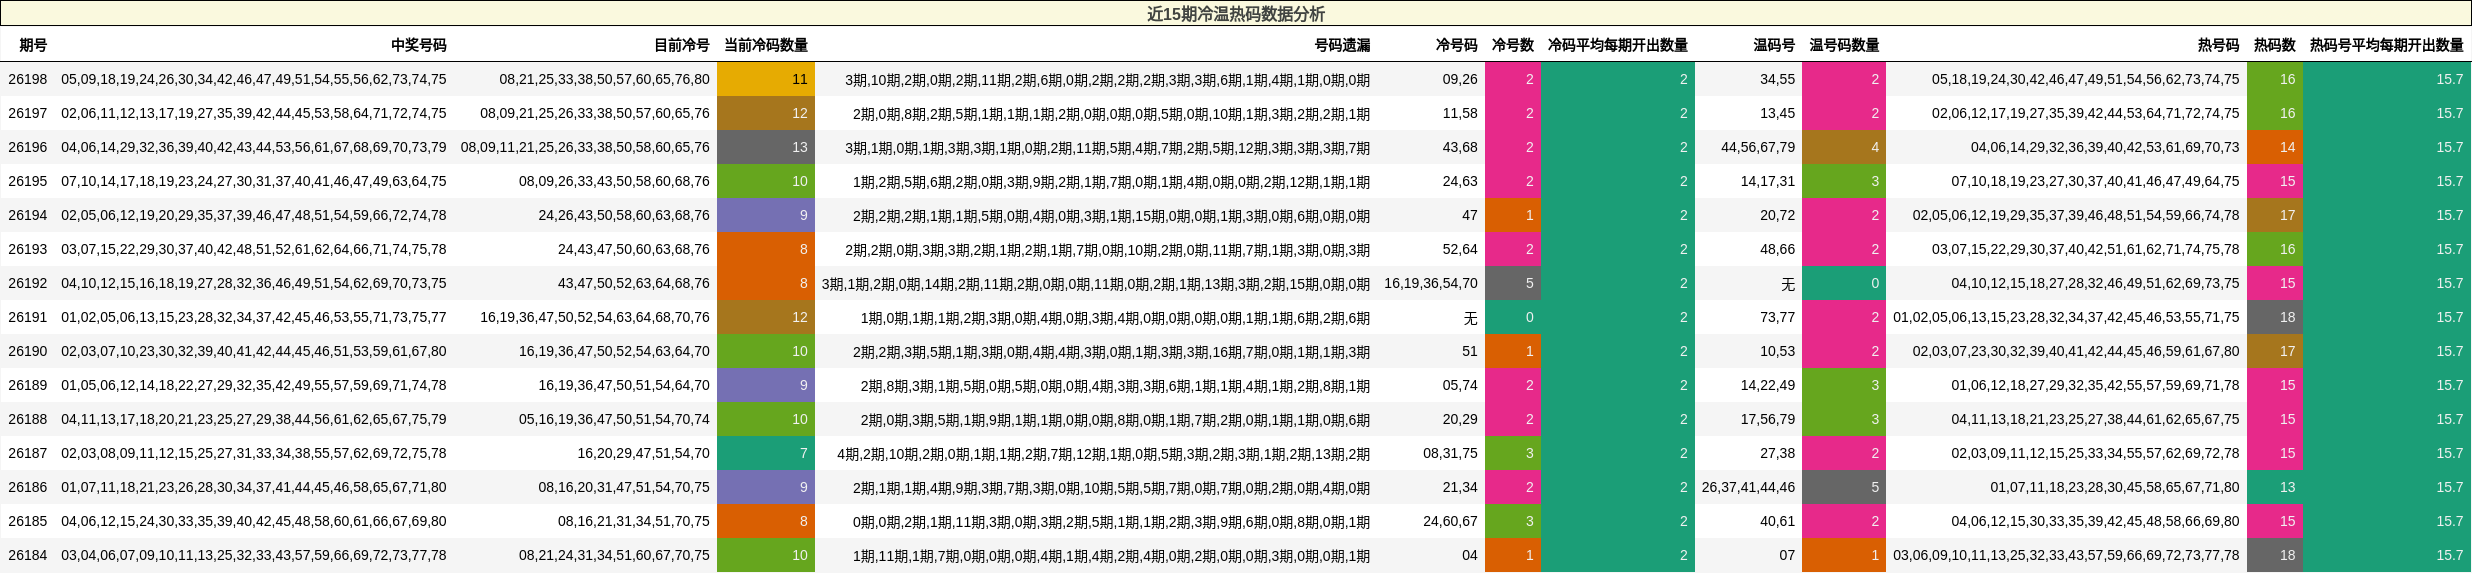Click purple cold count cell 9 in row 26194
The width and height of the screenshot is (2472, 573).
[766, 215]
